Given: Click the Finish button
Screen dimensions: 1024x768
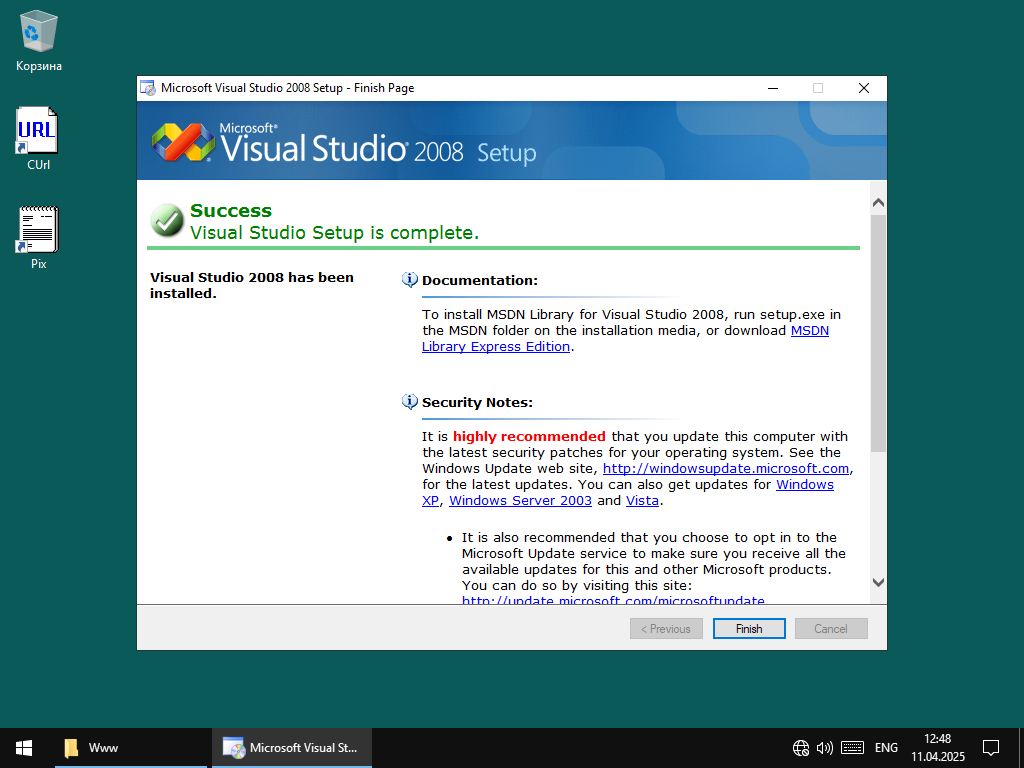Looking at the screenshot, I should click(x=749, y=629).
